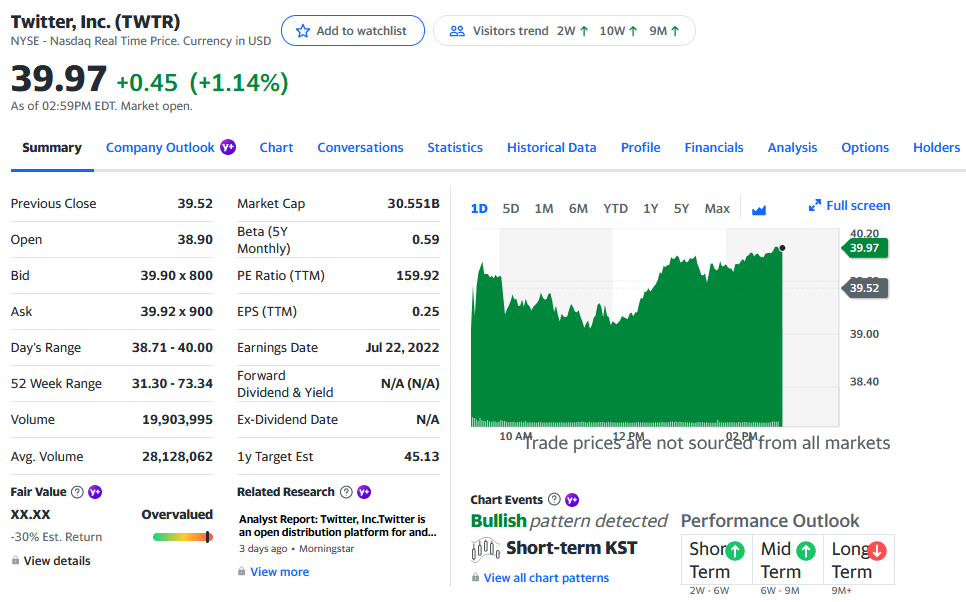Click the Bid value 39.90 x 800

click(x=177, y=275)
